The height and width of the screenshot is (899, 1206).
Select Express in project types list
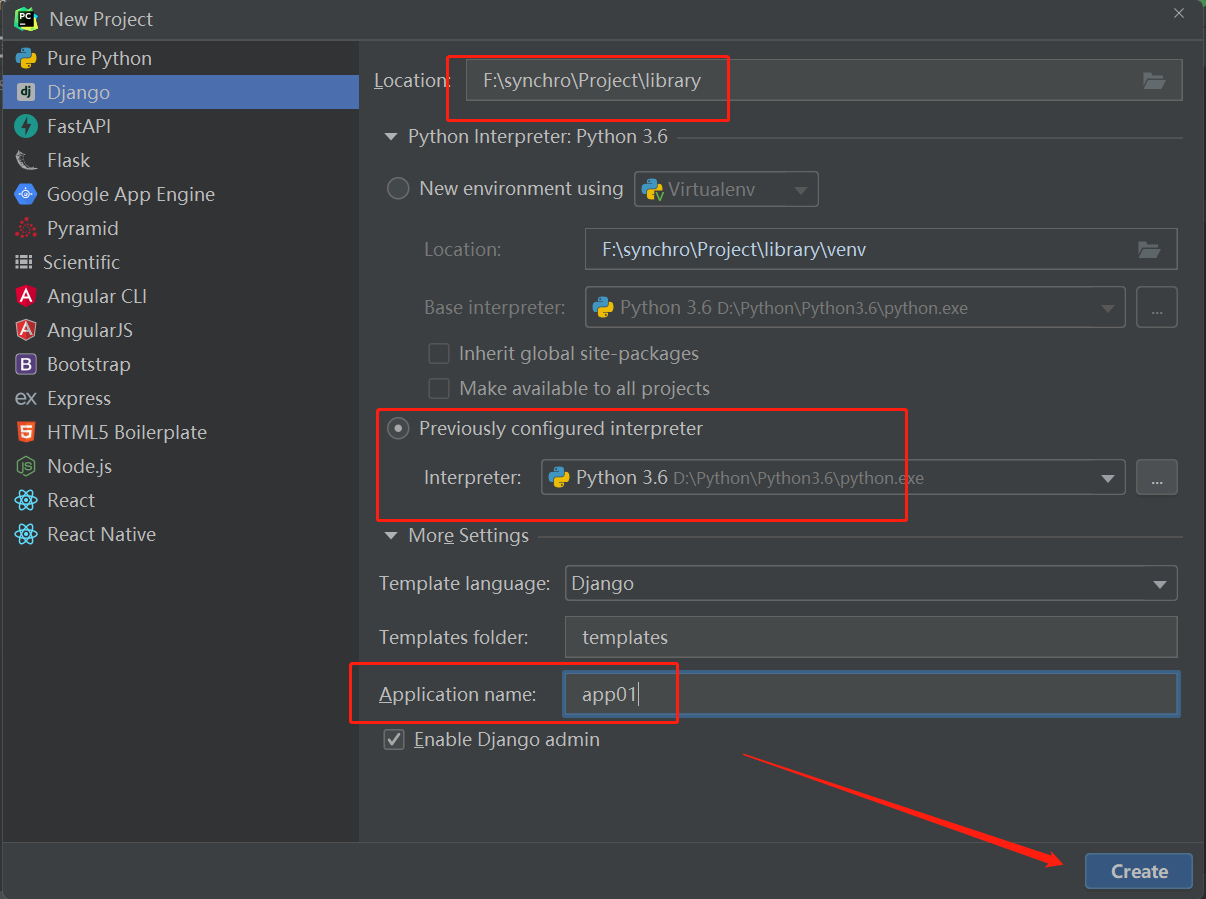point(180,398)
